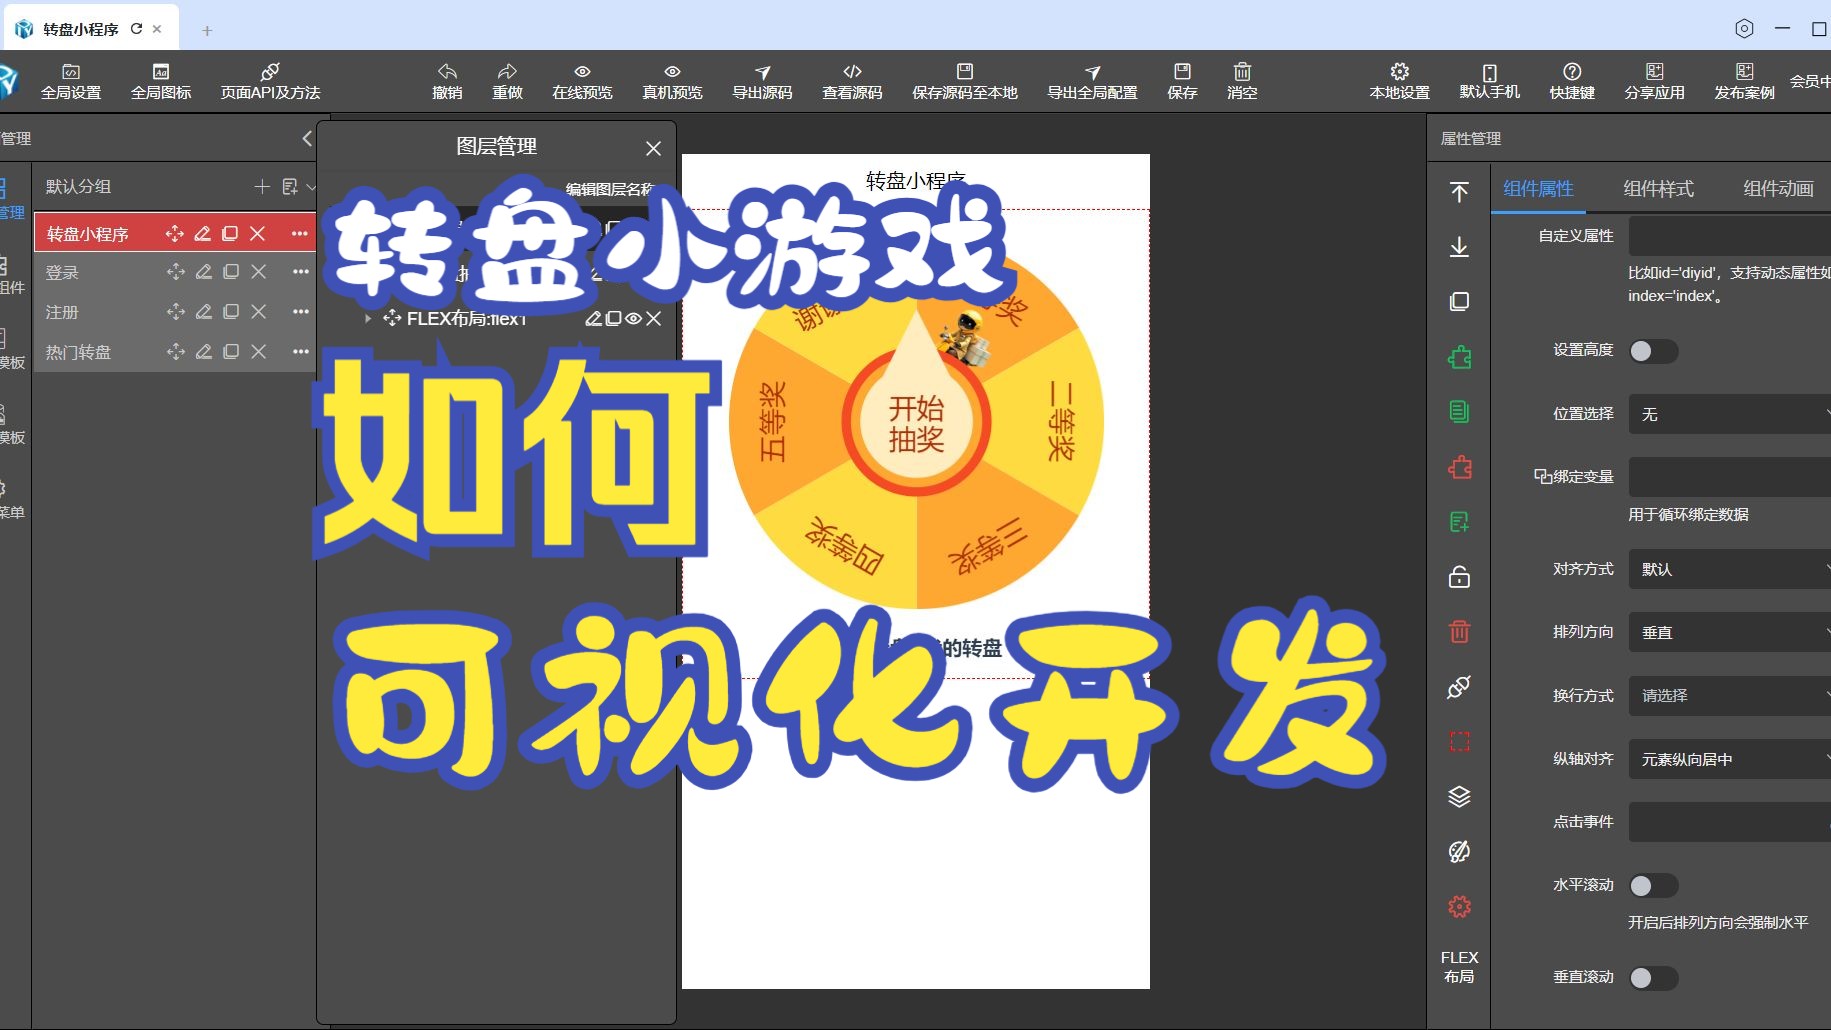Click the 保存 save icon
This screenshot has width=1831, height=1030.
click(x=1183, y=80)
